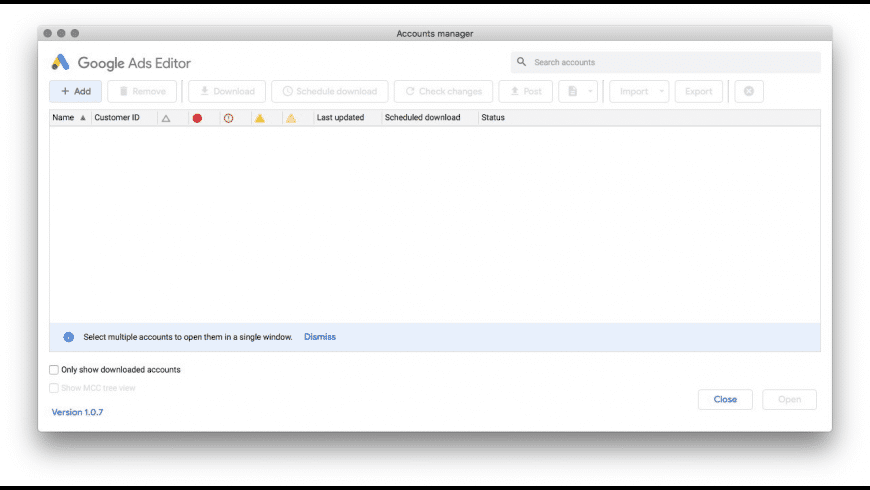
Task: Click the Export button
Action: [699, 92]
